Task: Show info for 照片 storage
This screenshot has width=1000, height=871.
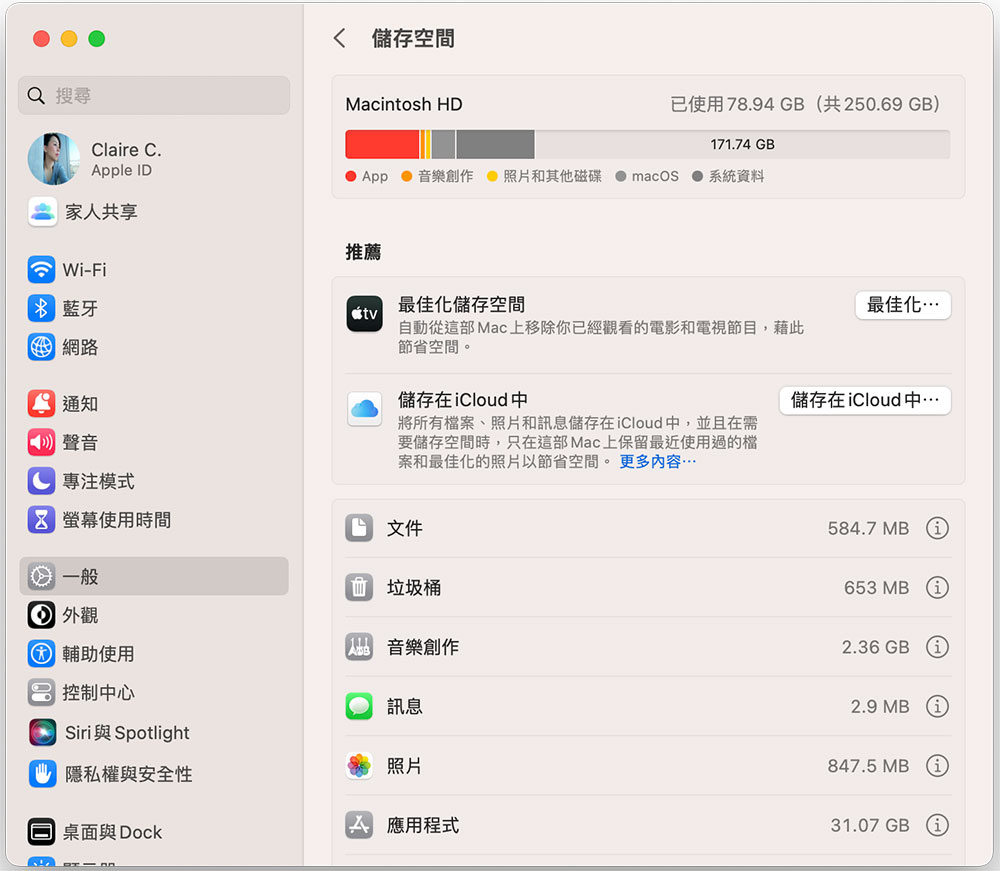Action: (937, 765)
